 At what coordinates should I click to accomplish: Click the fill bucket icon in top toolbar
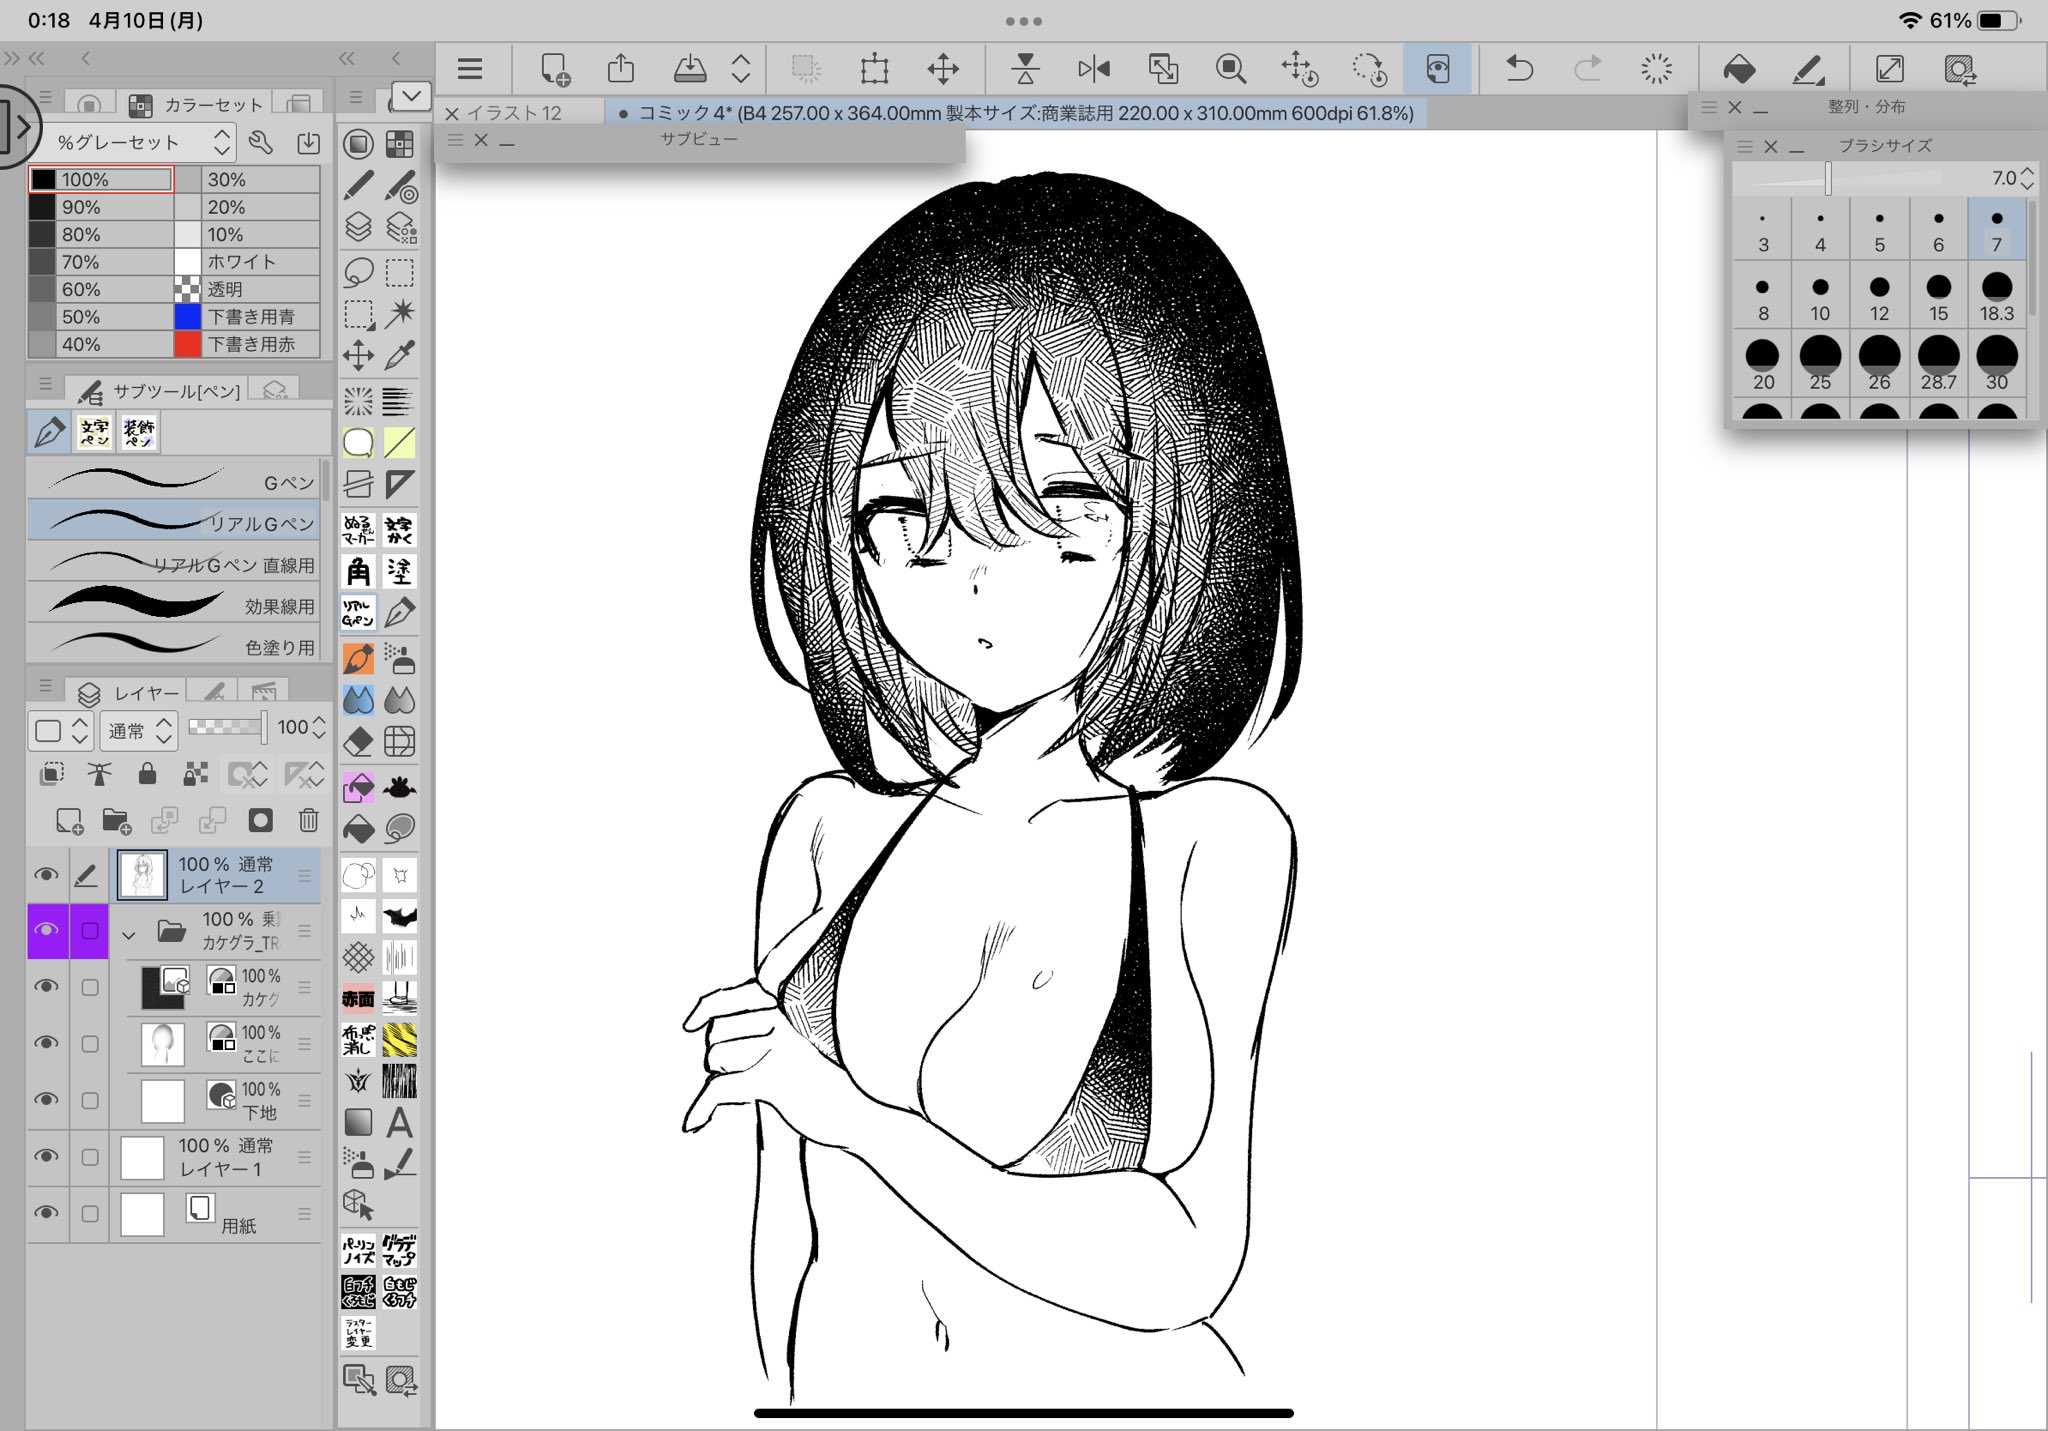pos(1739,69)
